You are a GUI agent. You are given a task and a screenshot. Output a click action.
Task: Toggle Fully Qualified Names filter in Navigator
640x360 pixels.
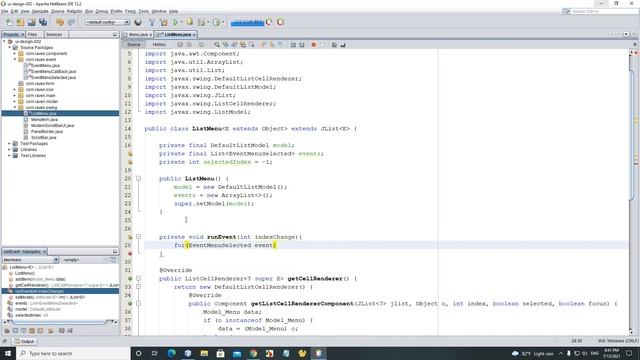coord(51,331)
